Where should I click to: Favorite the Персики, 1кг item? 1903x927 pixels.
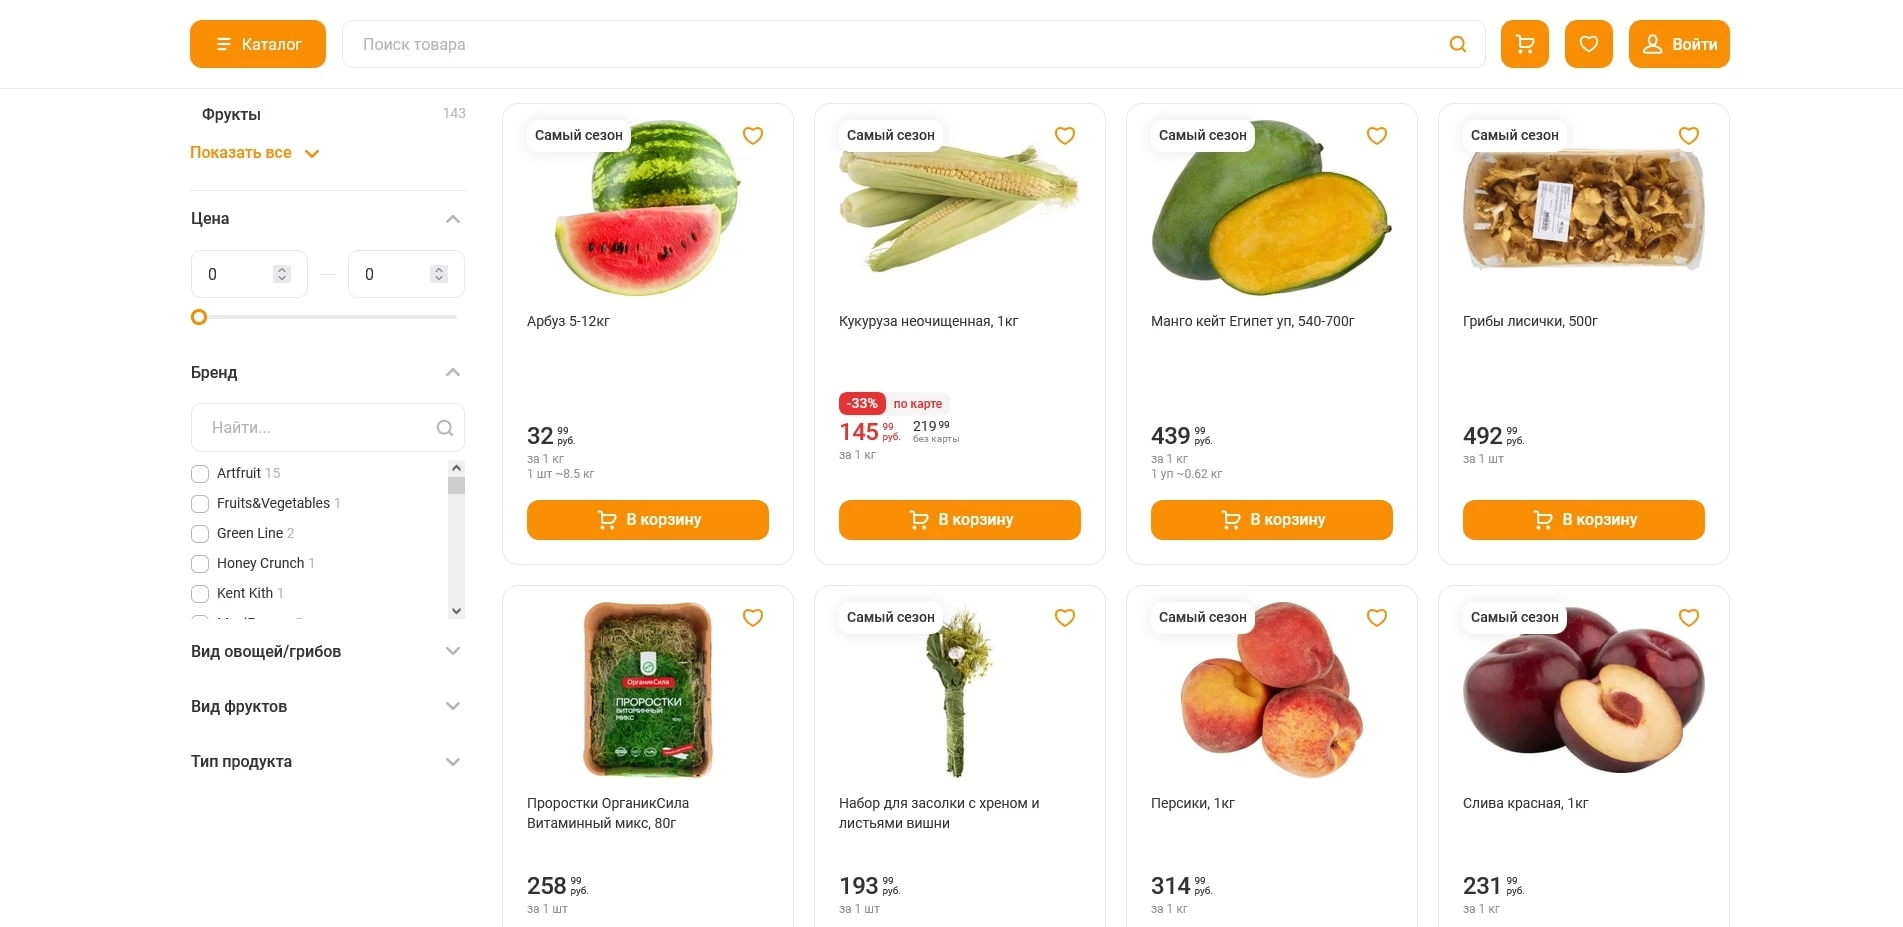1376,617
